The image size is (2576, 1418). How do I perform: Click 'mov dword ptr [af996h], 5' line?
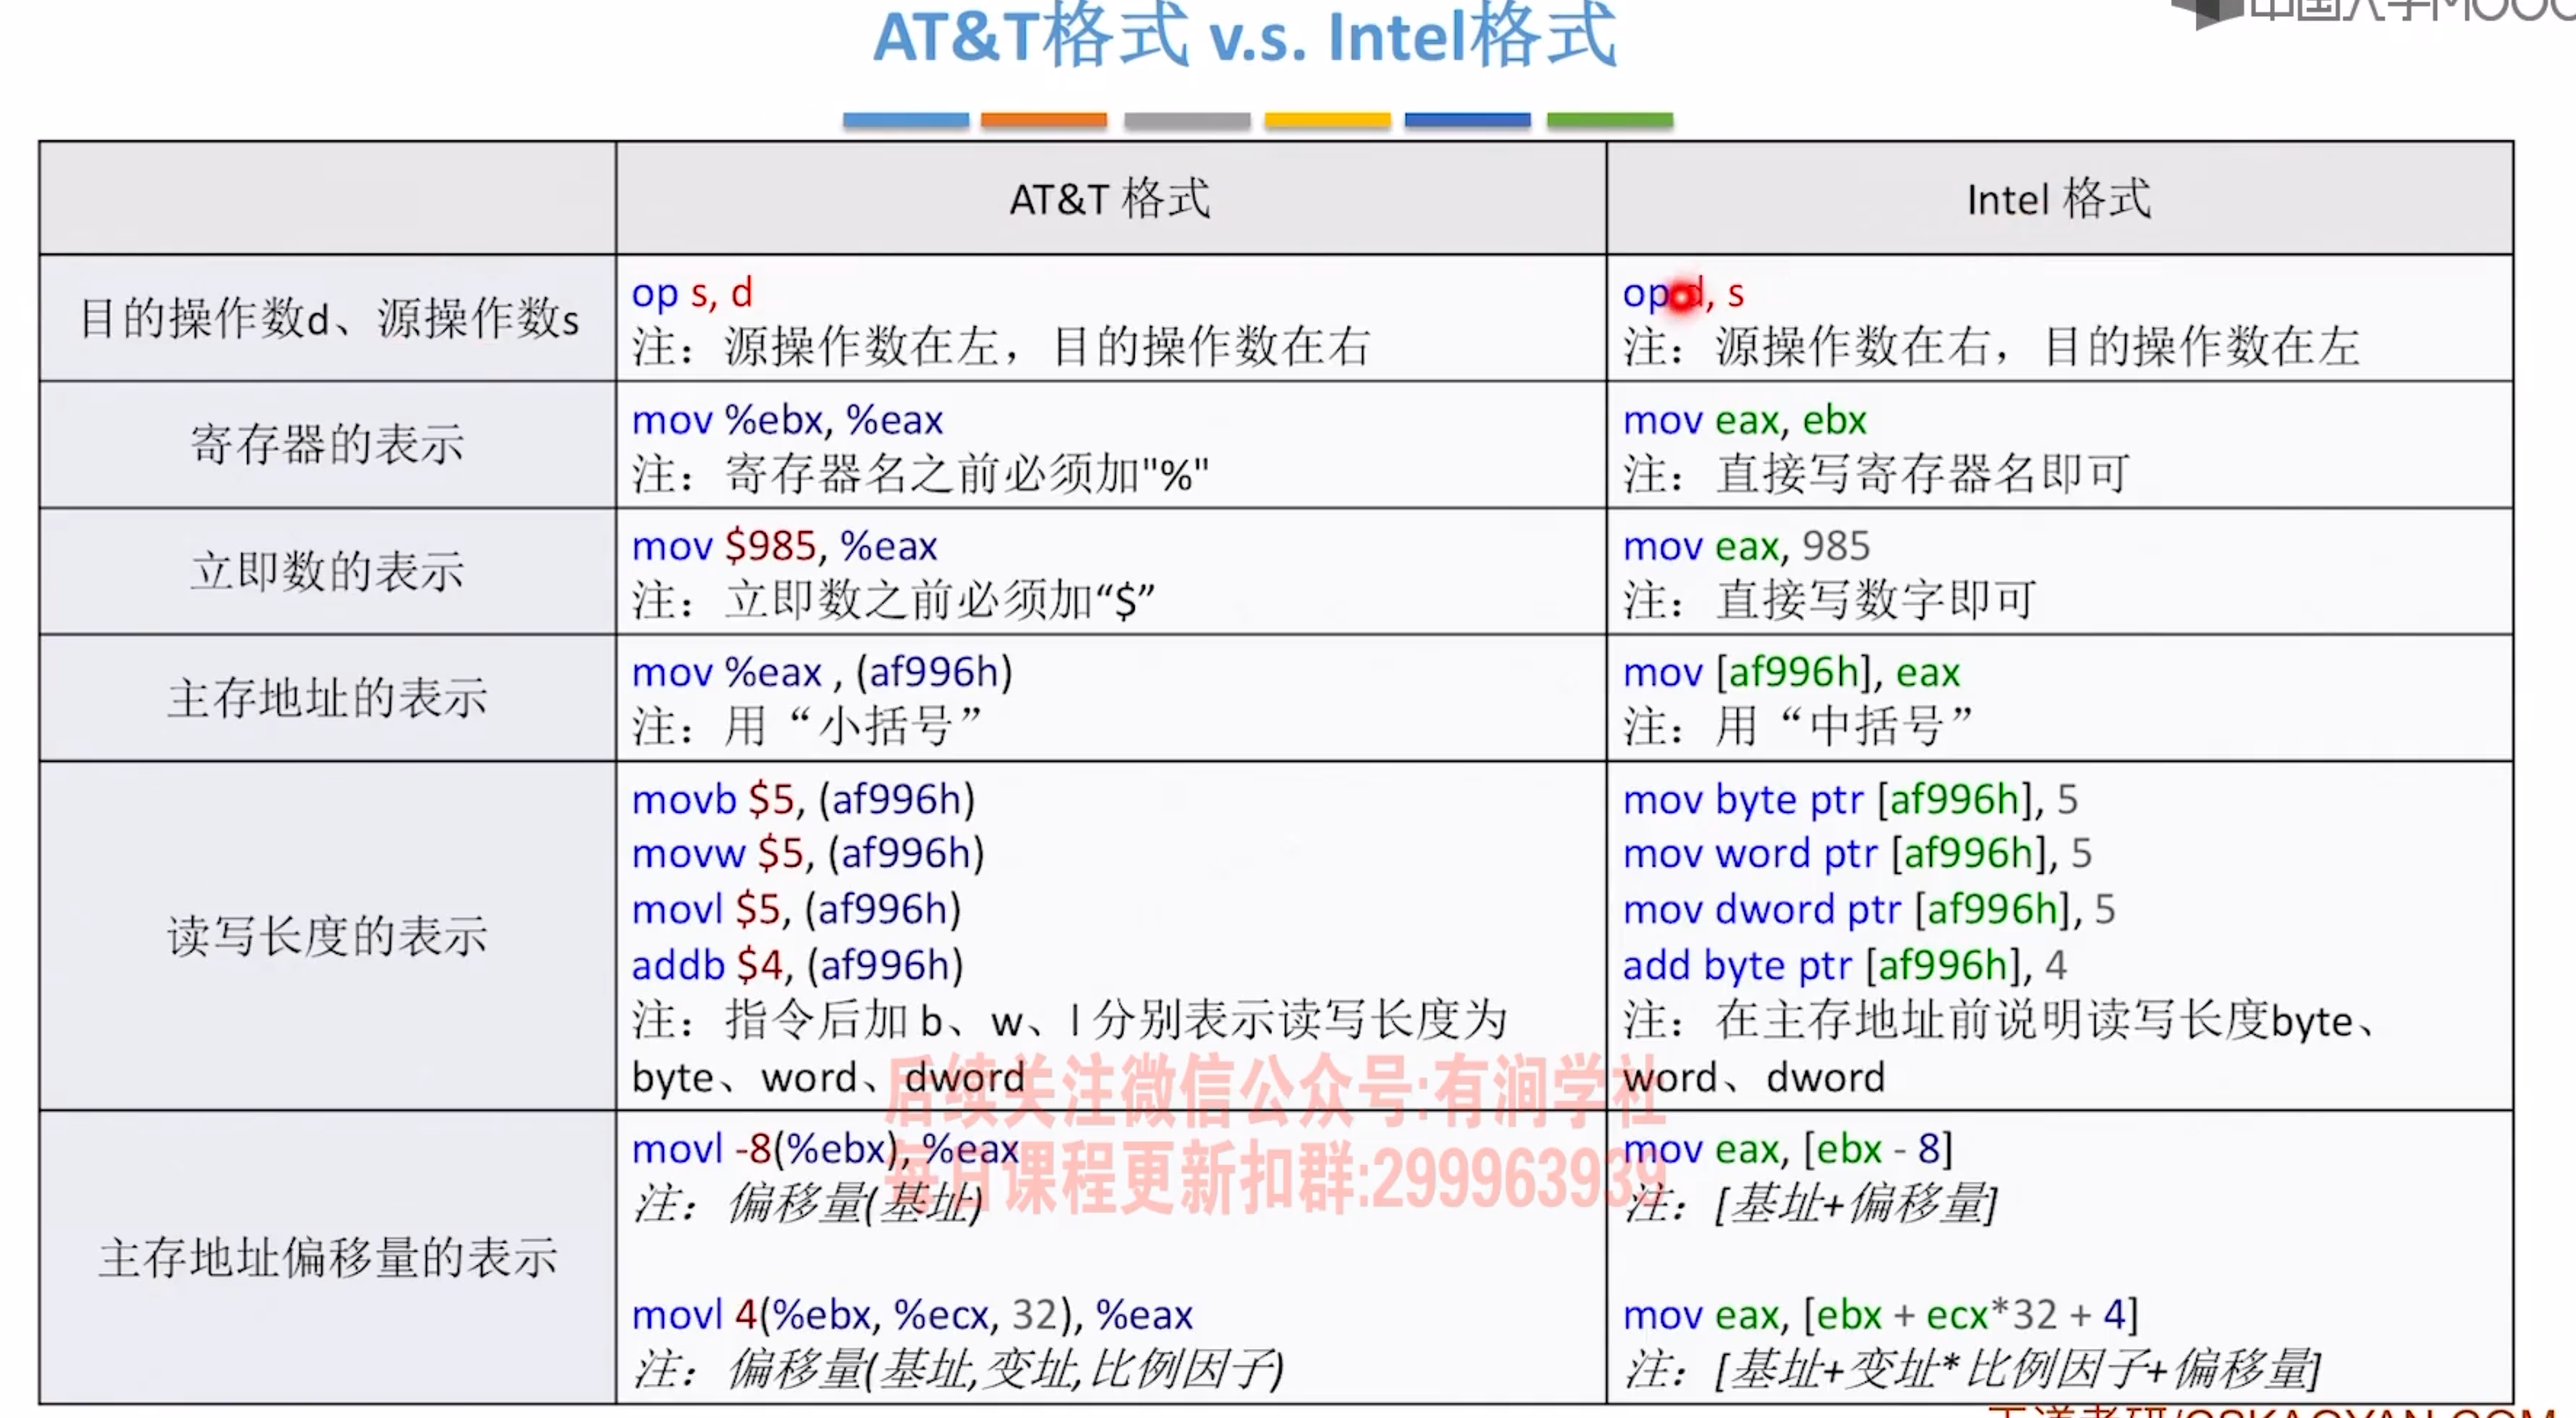point(1868,909)
